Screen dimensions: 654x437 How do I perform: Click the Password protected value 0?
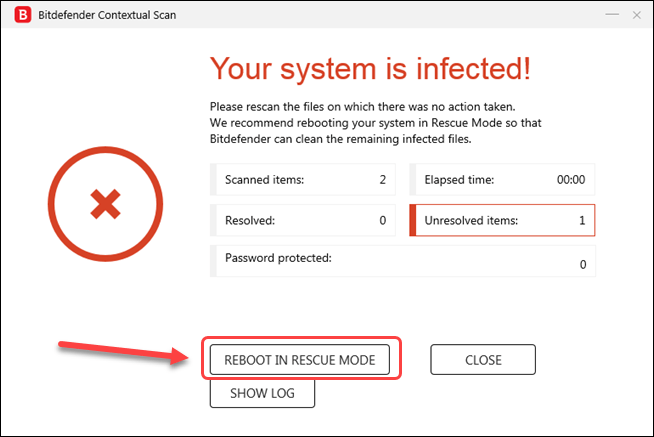click(x=583, y=264)
